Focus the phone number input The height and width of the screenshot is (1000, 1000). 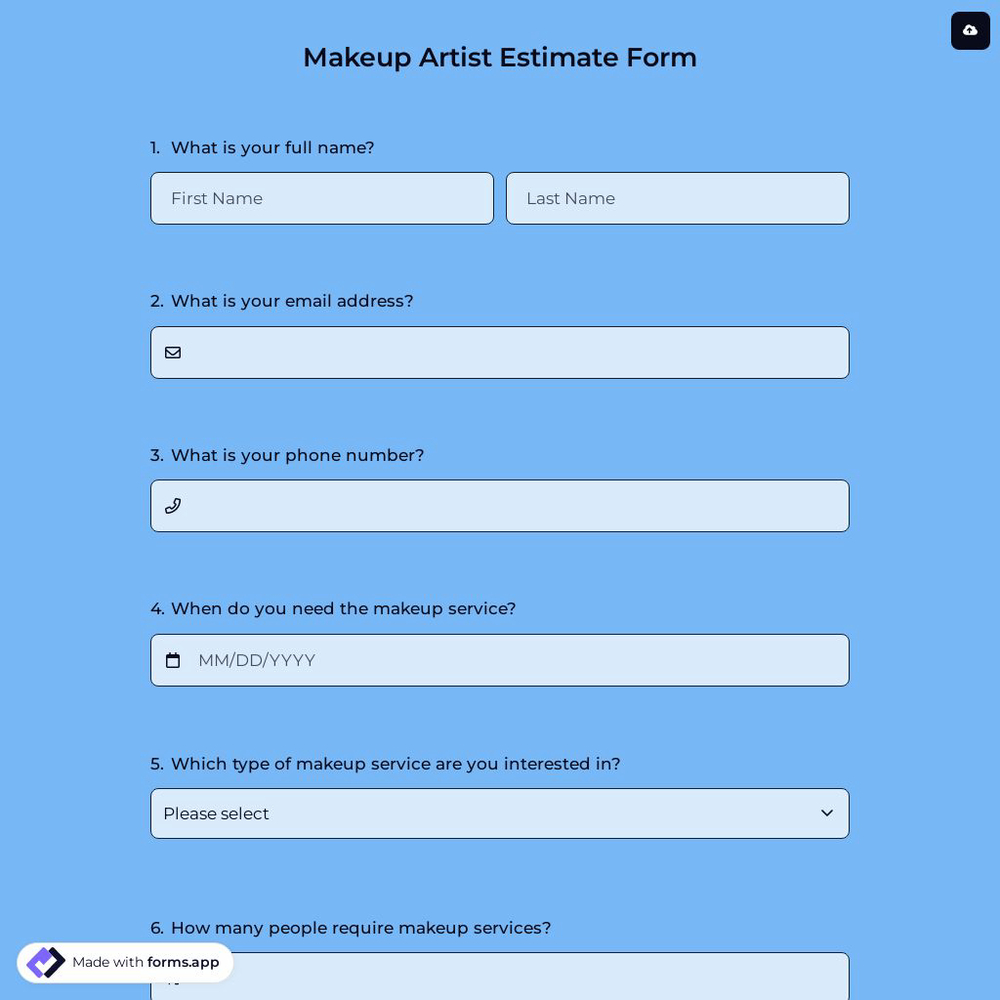point(500,505)
